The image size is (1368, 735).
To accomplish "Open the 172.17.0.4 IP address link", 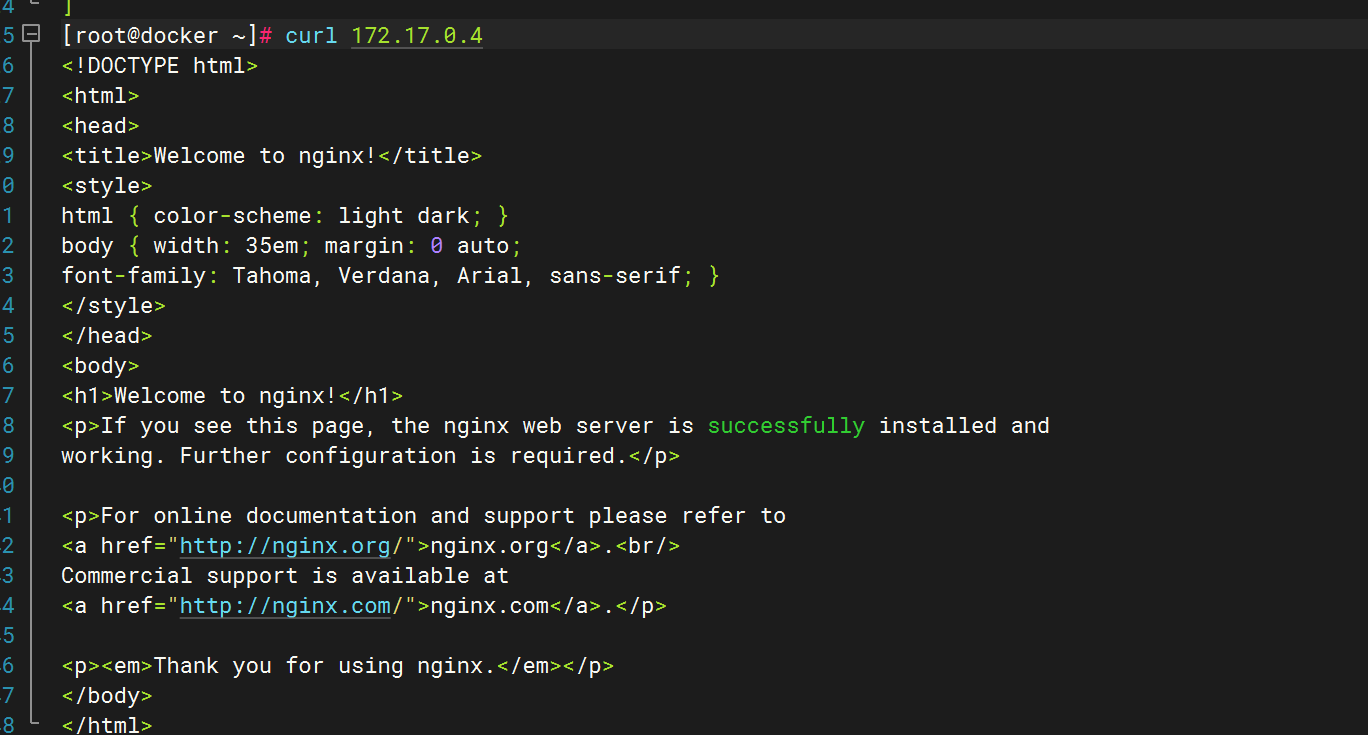I will pos(417,36).
